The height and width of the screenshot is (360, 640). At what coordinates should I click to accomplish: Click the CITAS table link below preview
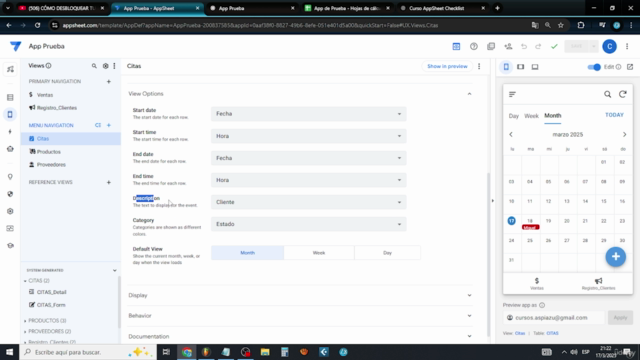[x=552, y=333]
